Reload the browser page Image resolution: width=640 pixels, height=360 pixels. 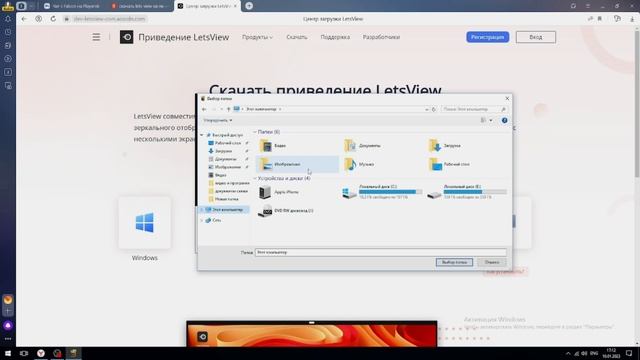pyautogui.click(x=53, y=19)
